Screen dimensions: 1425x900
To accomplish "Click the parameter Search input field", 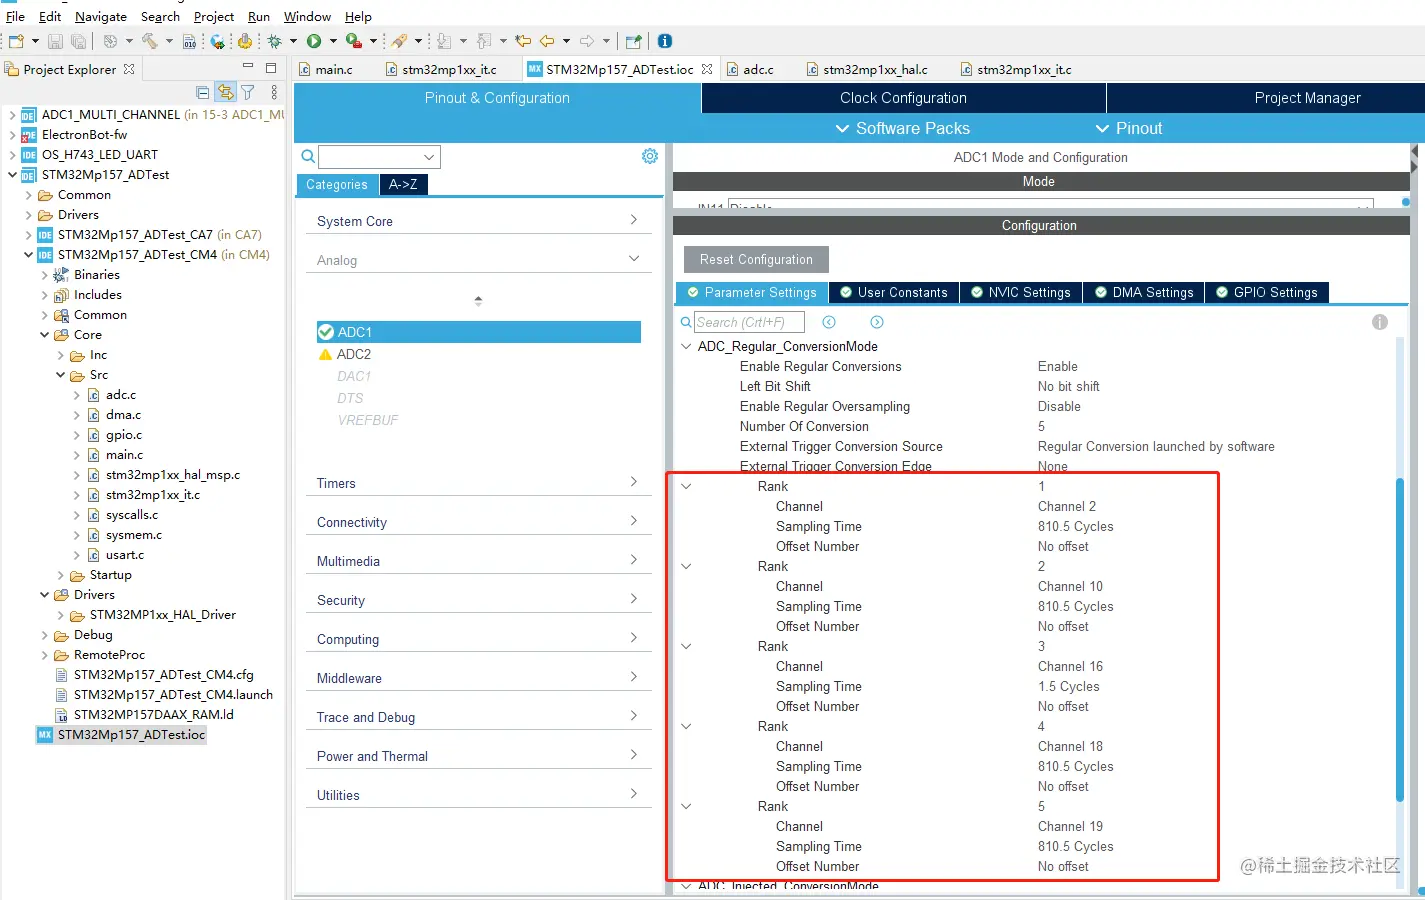I will (749, 322).
